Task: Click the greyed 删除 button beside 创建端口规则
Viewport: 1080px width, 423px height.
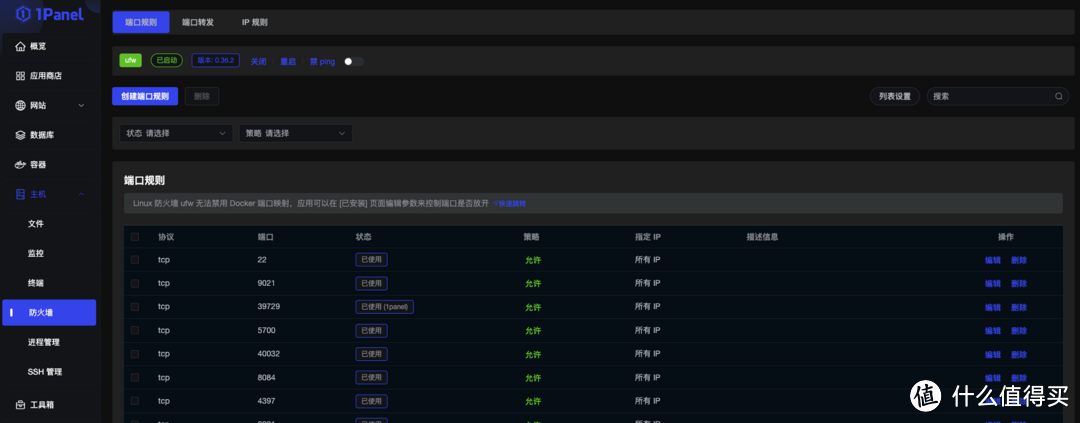Action: (202, 96)
